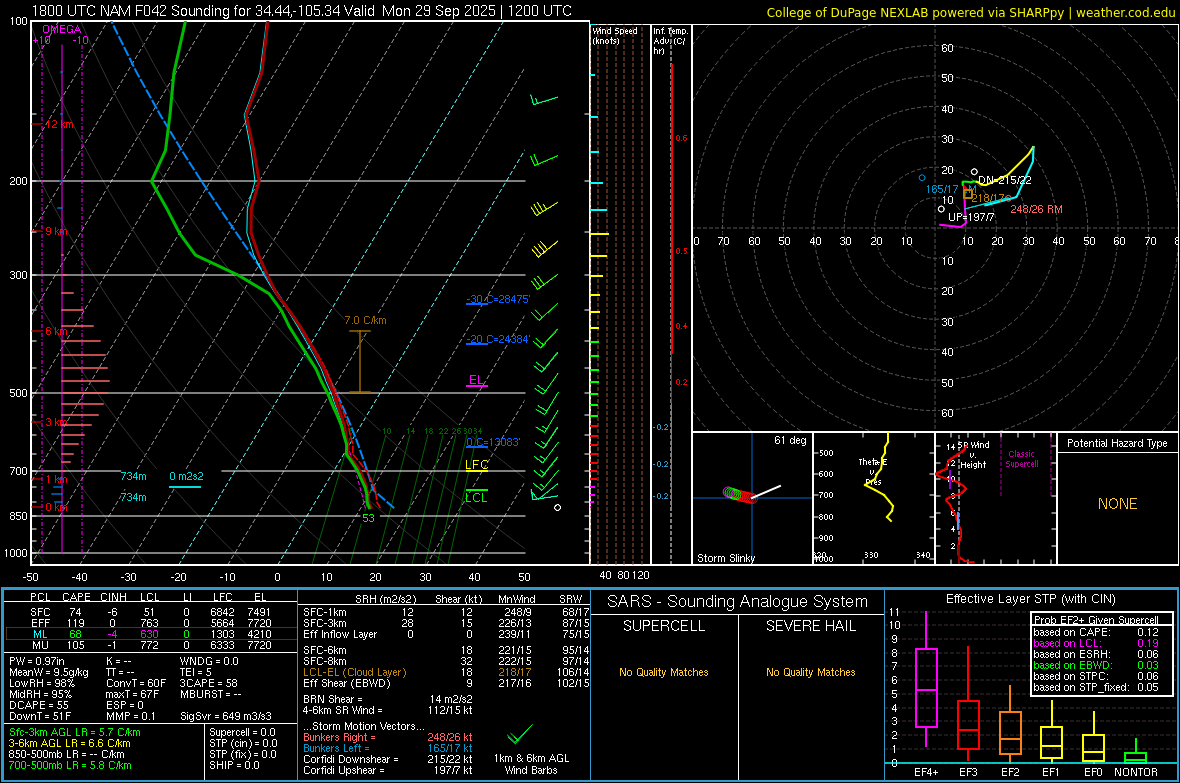The height and width of the screenshot is (783, 1180).
Task: Click the Potential Hazard Type header
Action: click(x=1117, y=443)
